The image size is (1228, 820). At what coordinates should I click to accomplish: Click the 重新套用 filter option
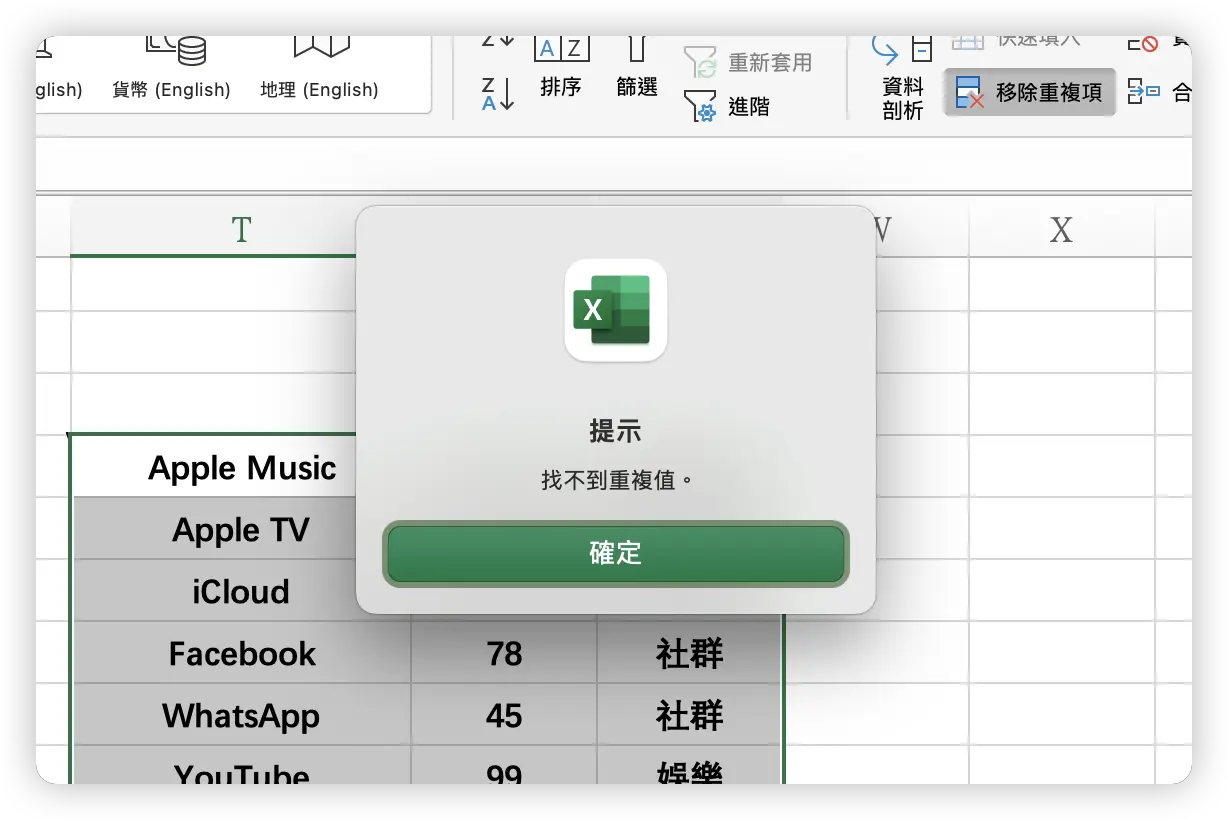click(x=748, y=62)
